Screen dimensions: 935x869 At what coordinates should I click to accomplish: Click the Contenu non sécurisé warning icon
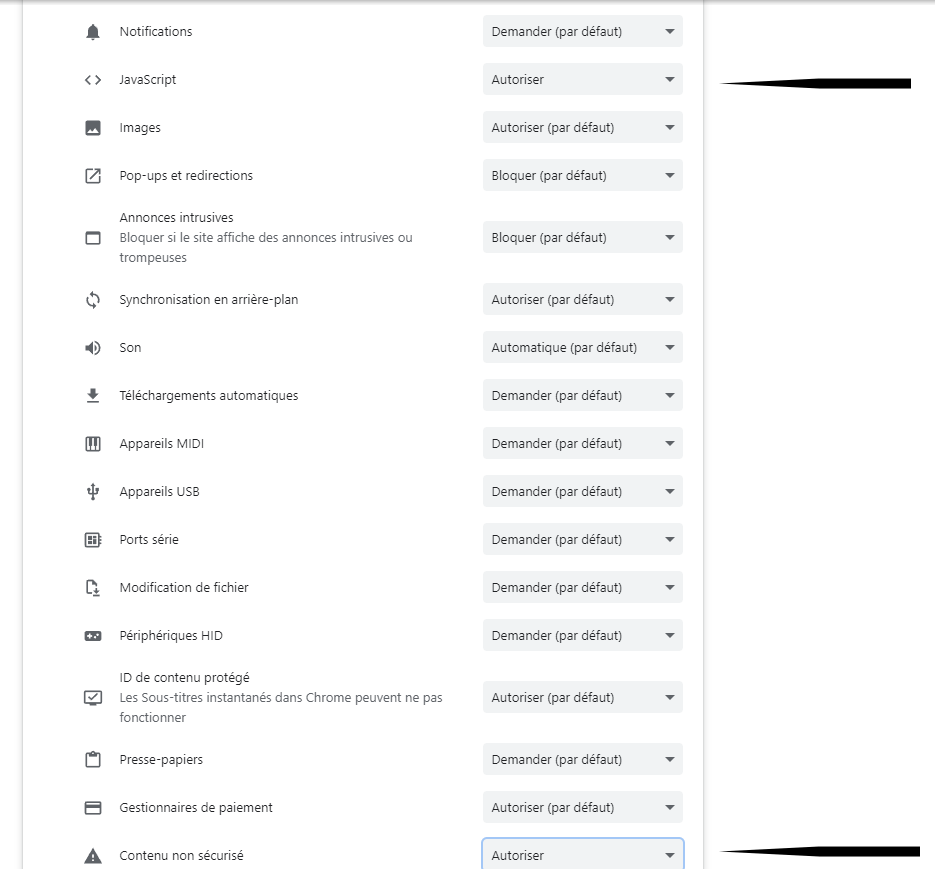(x=93, y=856)
